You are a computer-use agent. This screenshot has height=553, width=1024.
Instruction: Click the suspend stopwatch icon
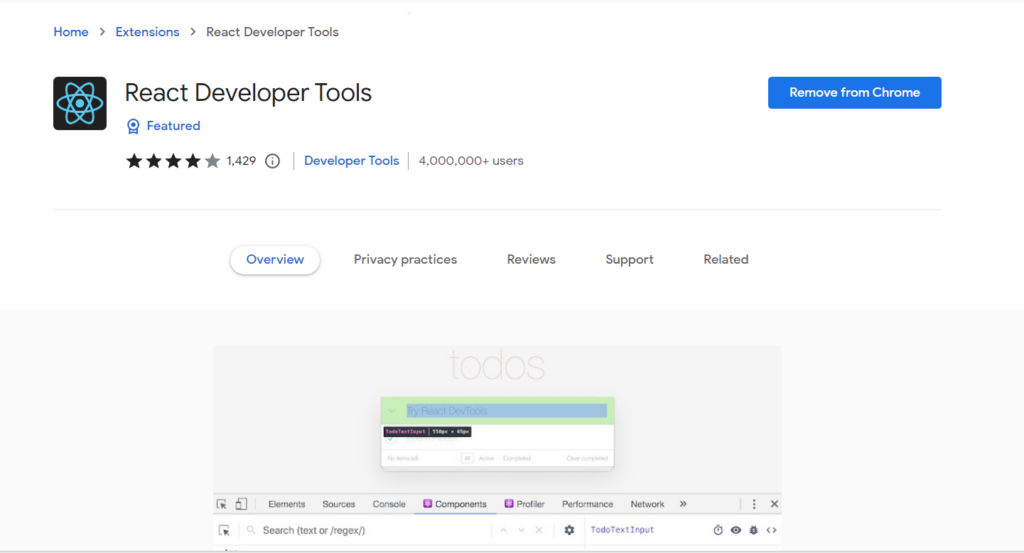point(718,530)
